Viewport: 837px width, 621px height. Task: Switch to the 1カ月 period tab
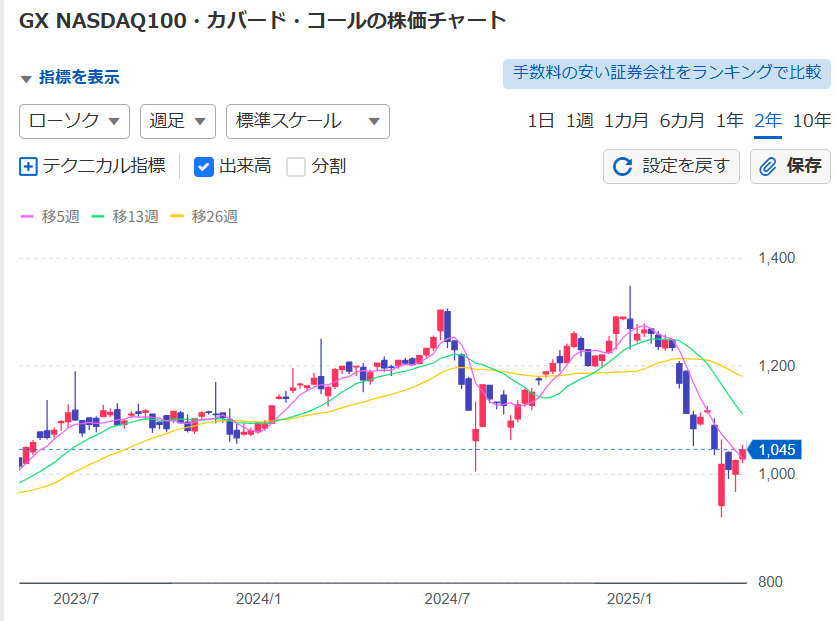pyautogui.click(x=626, y=121)
